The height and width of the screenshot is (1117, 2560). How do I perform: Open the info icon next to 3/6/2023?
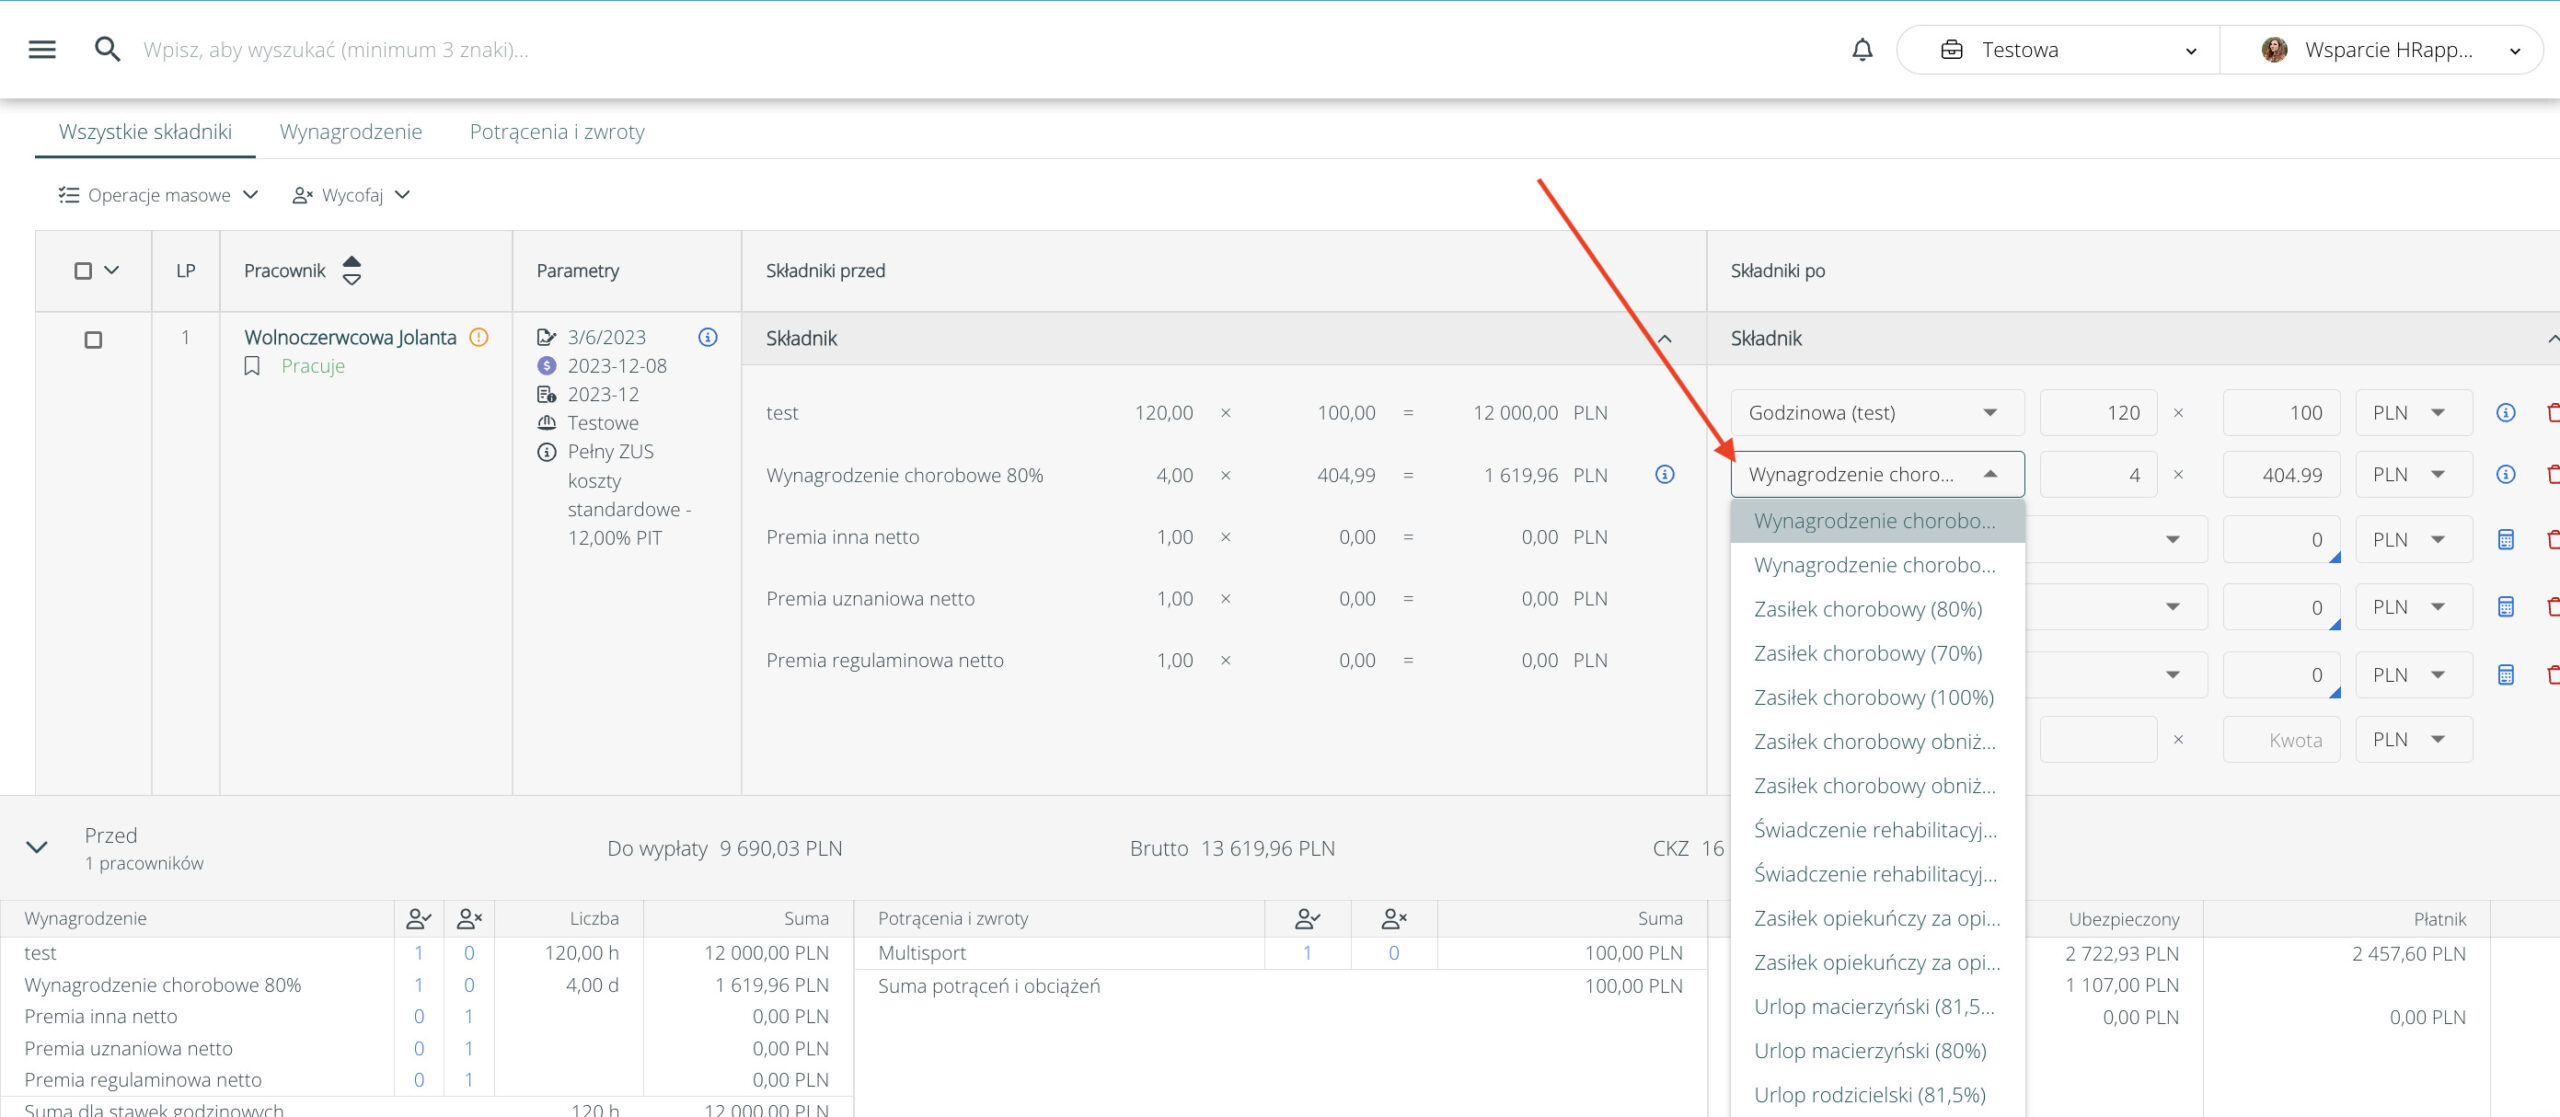(x=707, y=337)
